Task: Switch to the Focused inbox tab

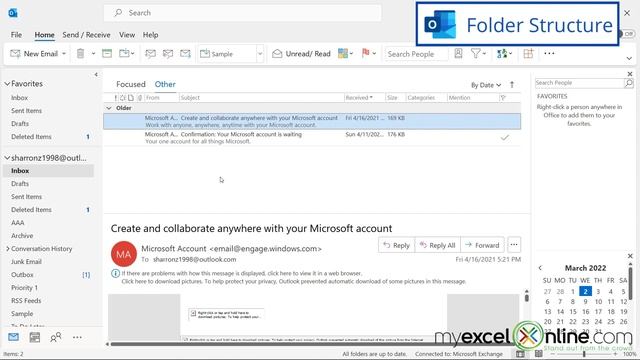Action: pos(131,84)
